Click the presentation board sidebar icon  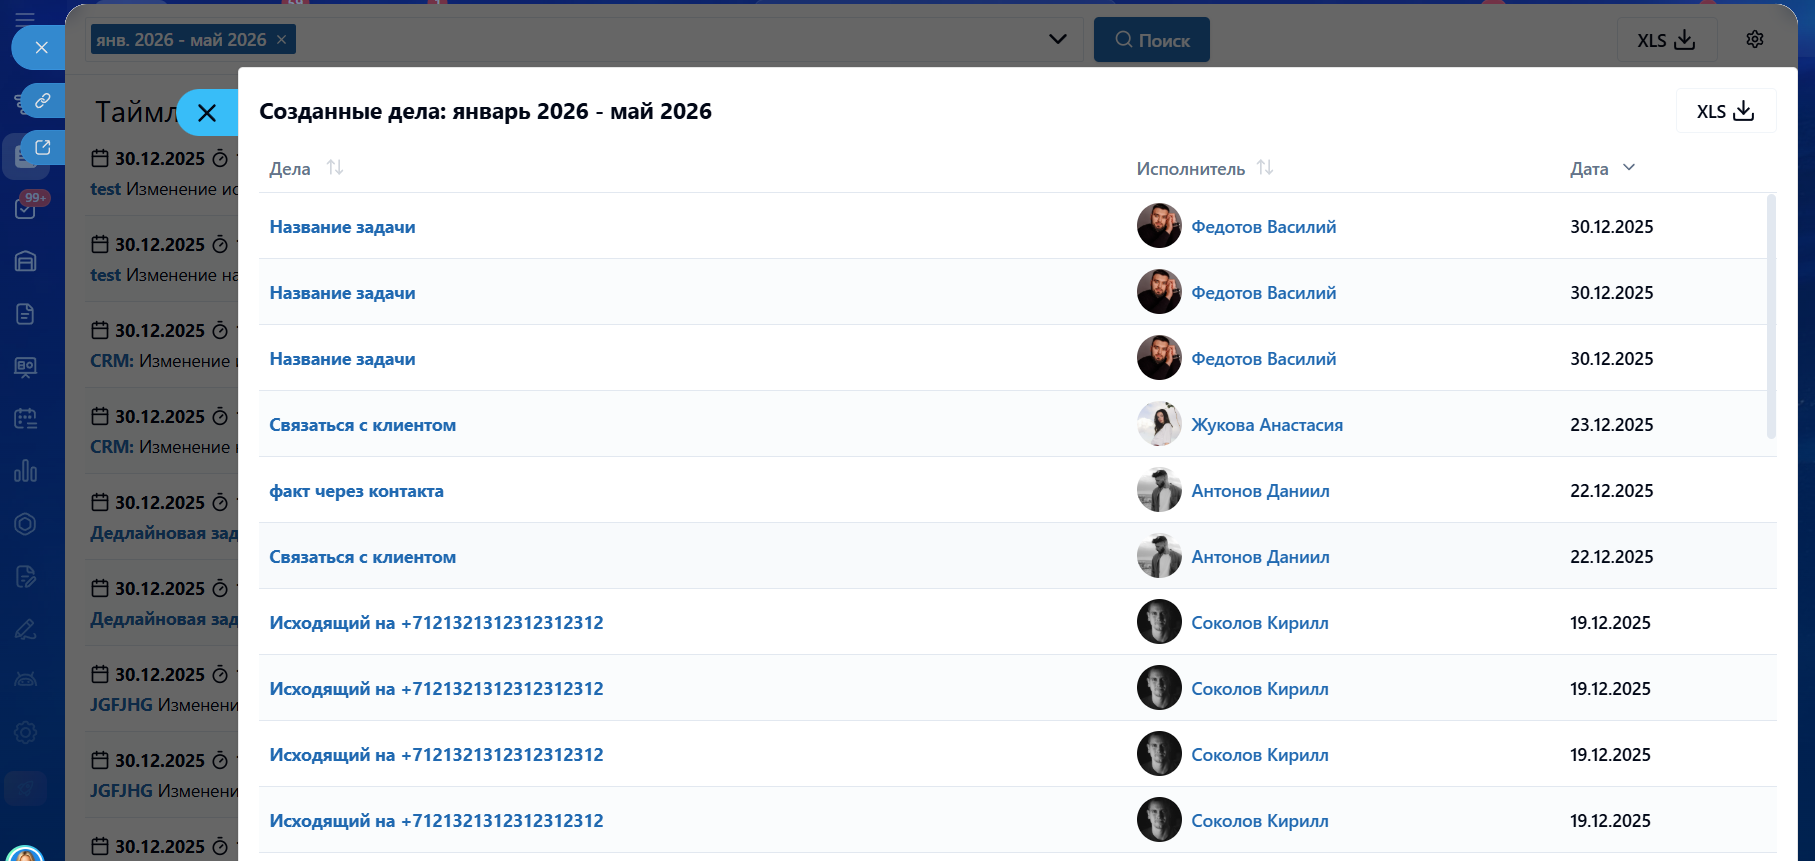26,367
